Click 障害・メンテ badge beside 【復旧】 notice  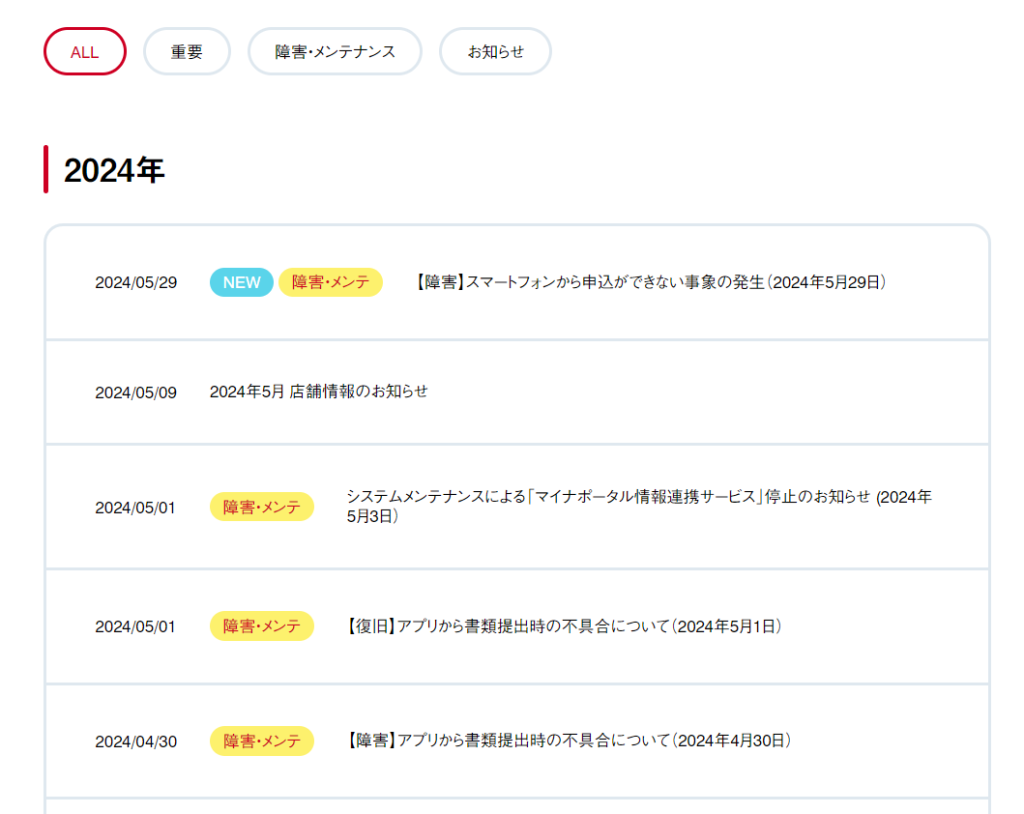click(261, 627)
